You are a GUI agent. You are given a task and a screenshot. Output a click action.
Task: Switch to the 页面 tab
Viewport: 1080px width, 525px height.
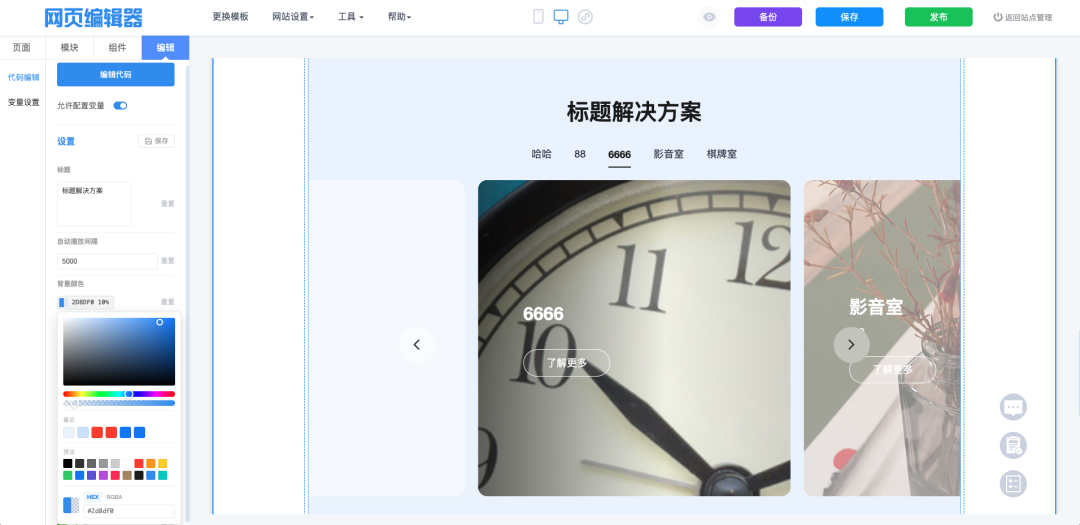[x=22, y=48]
